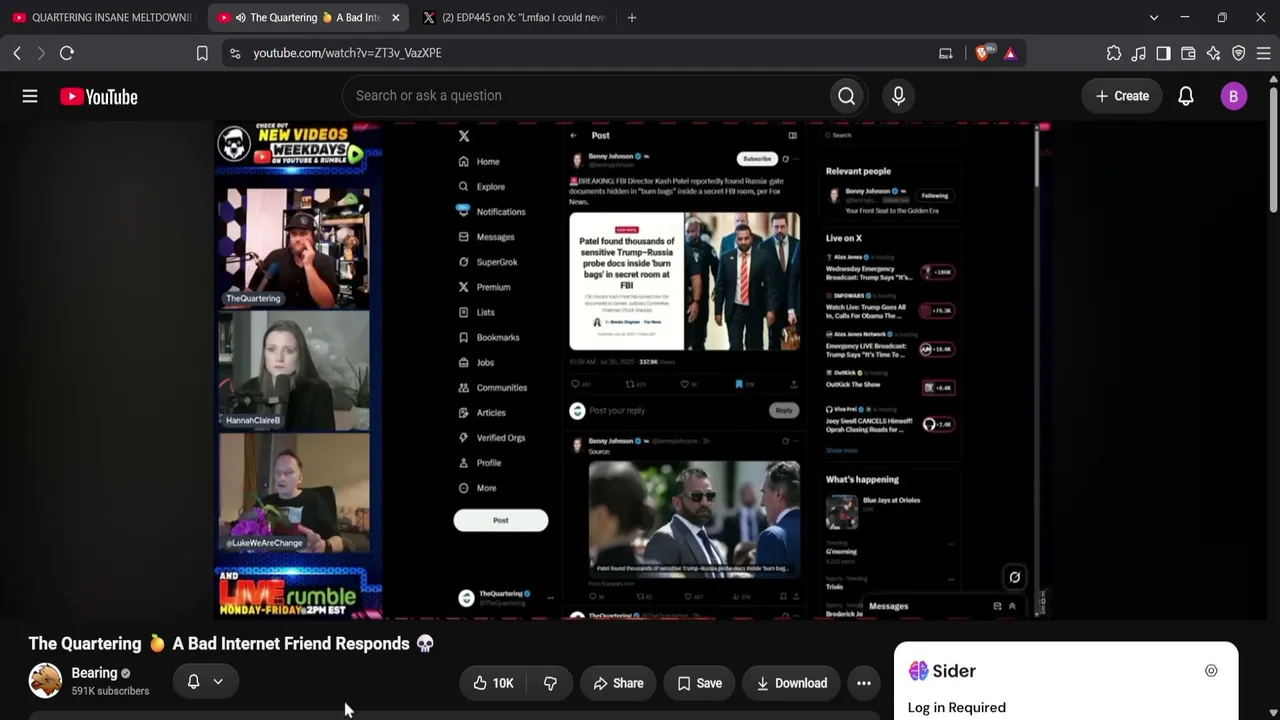
Task: Click the Bearing channel avatar
Action: coord(45,681)
